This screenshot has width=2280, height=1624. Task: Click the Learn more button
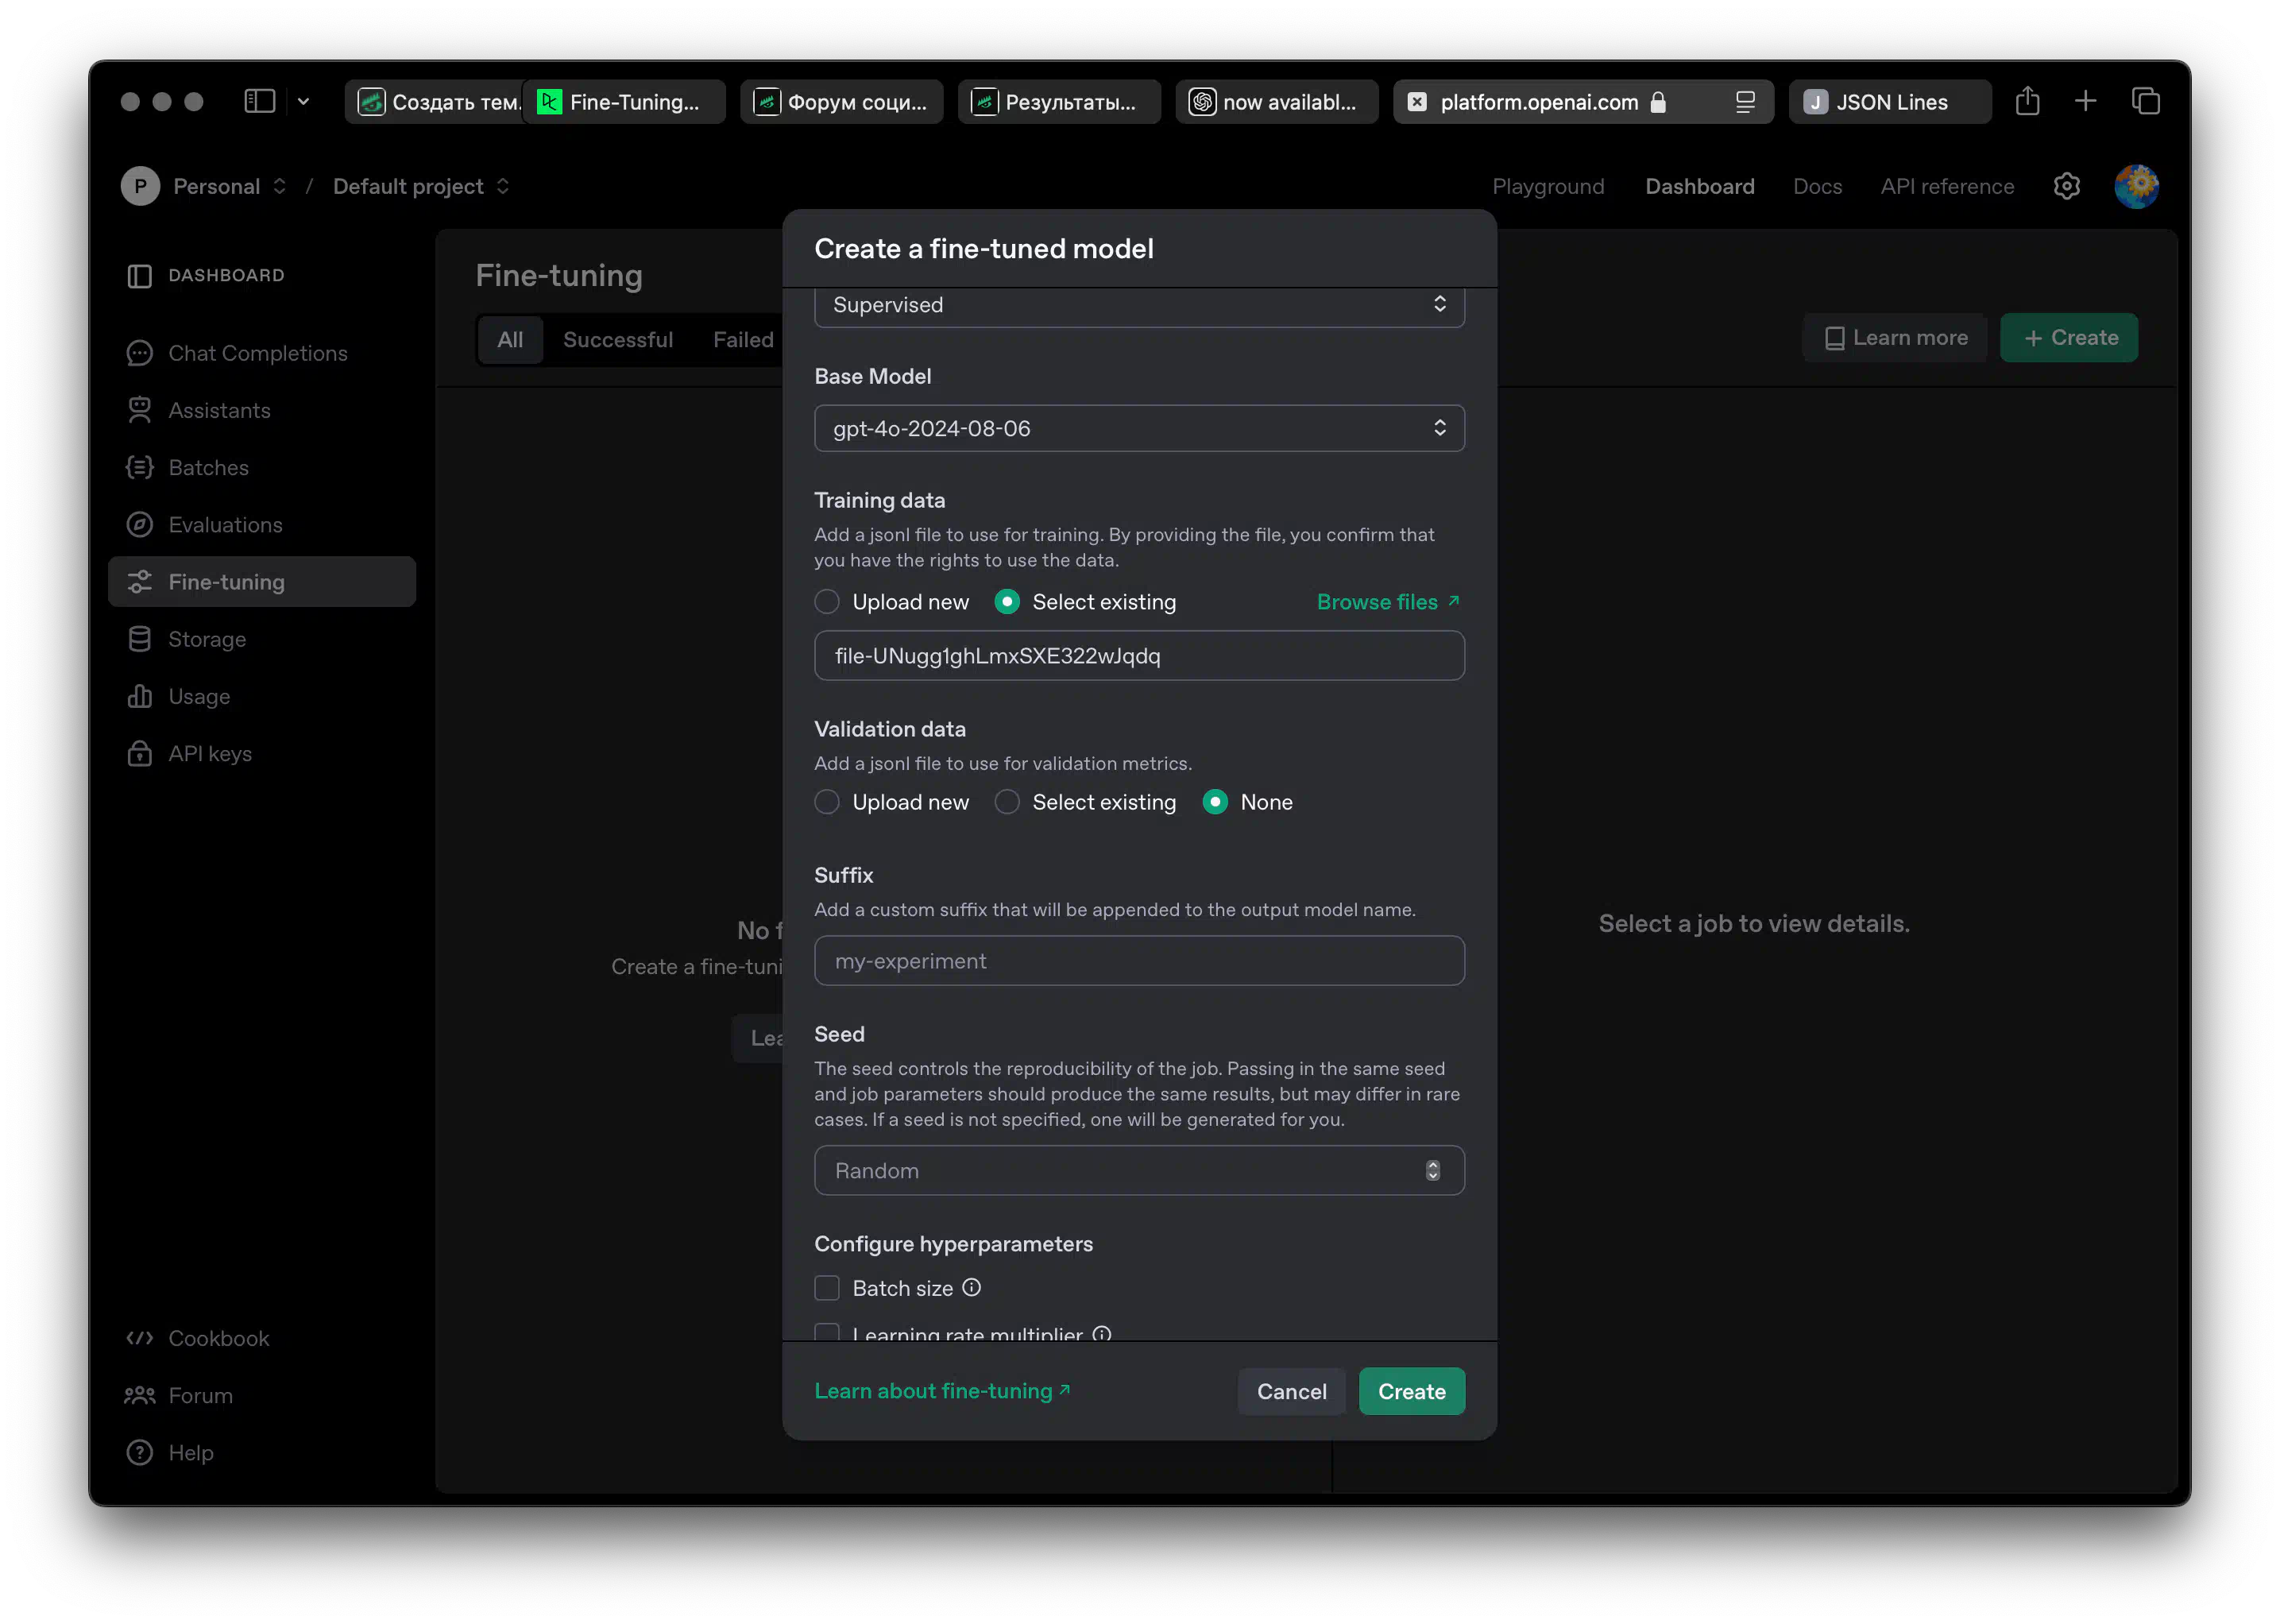click(1894, 338)
